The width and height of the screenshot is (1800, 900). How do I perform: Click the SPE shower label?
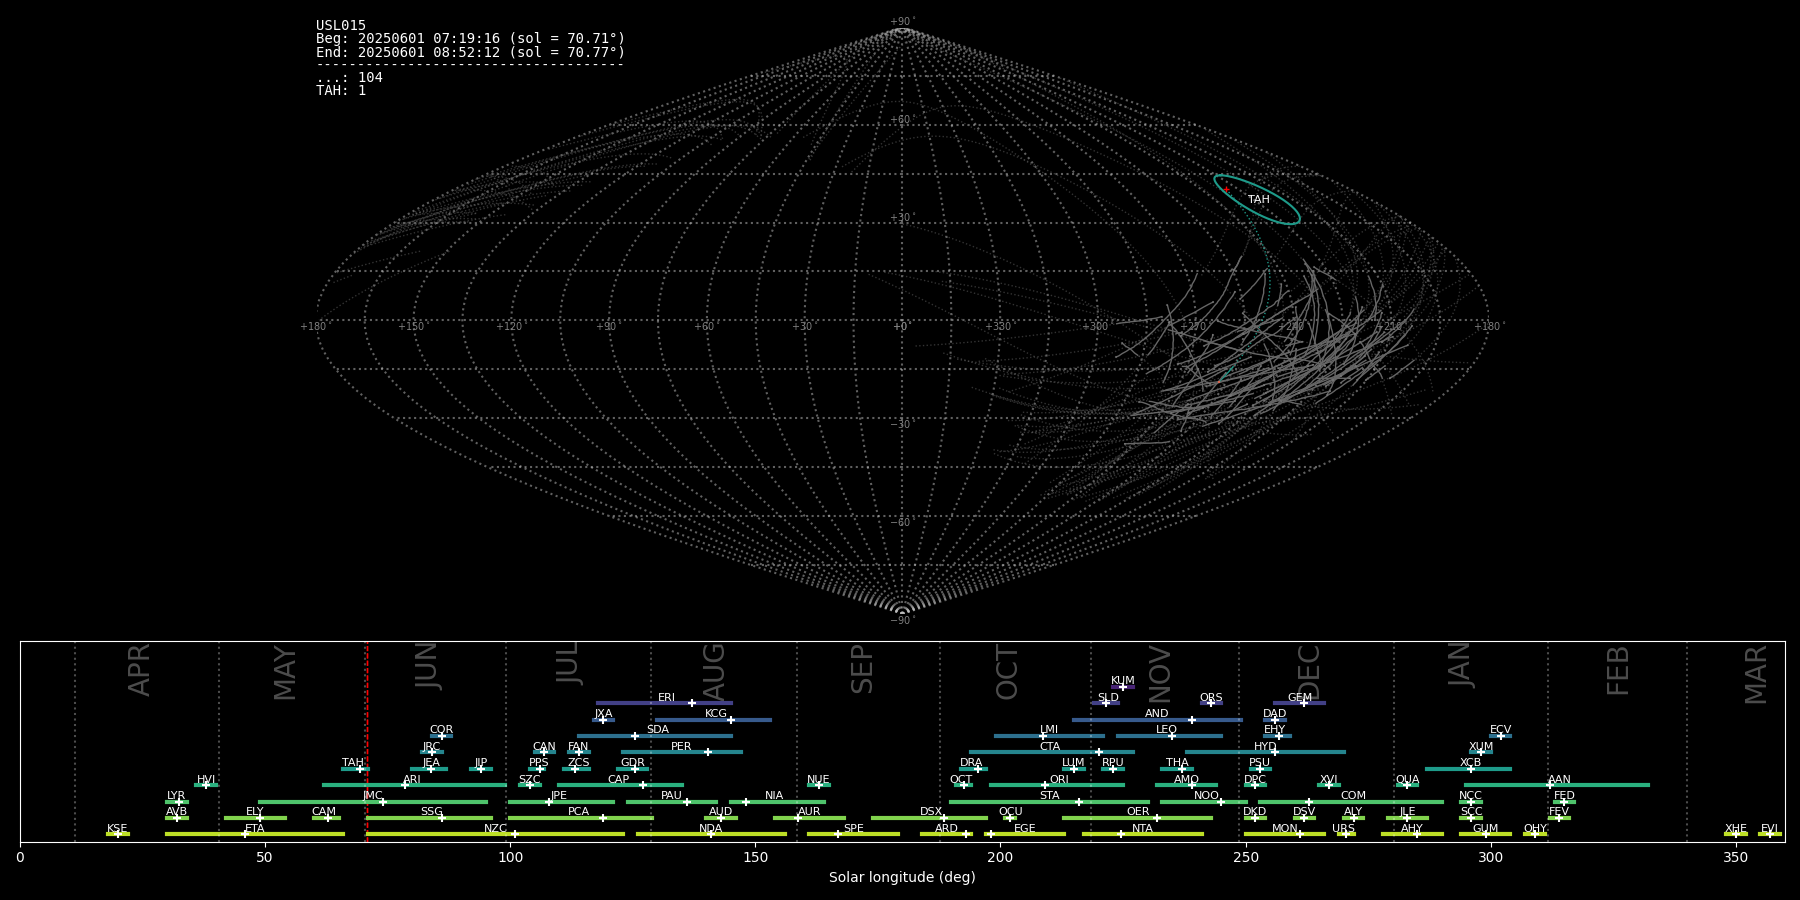pos(853,829)
